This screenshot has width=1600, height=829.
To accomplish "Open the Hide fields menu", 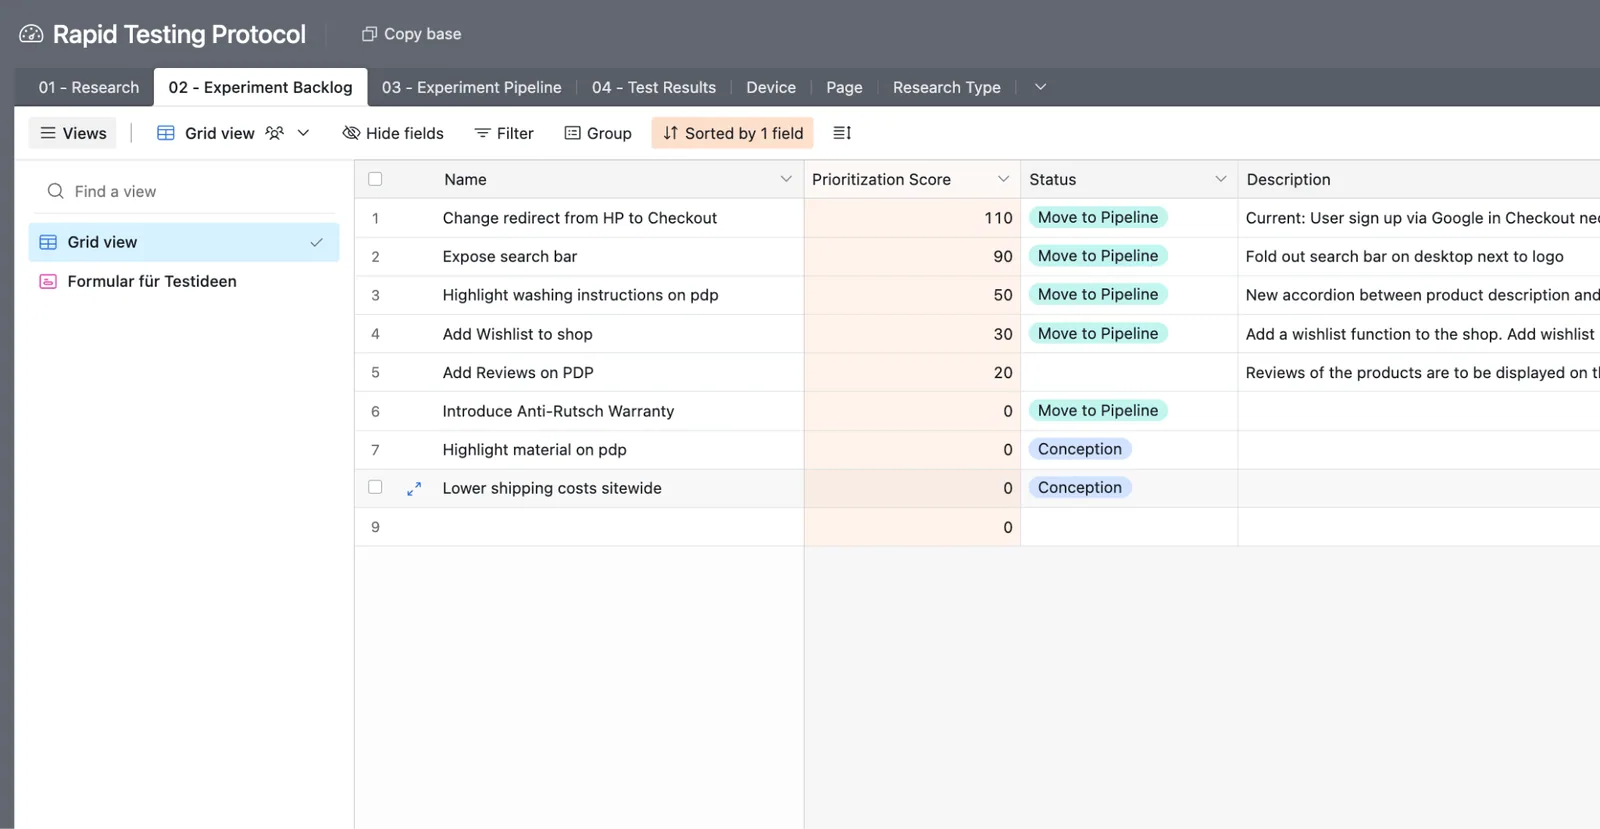I will [393, 133].
